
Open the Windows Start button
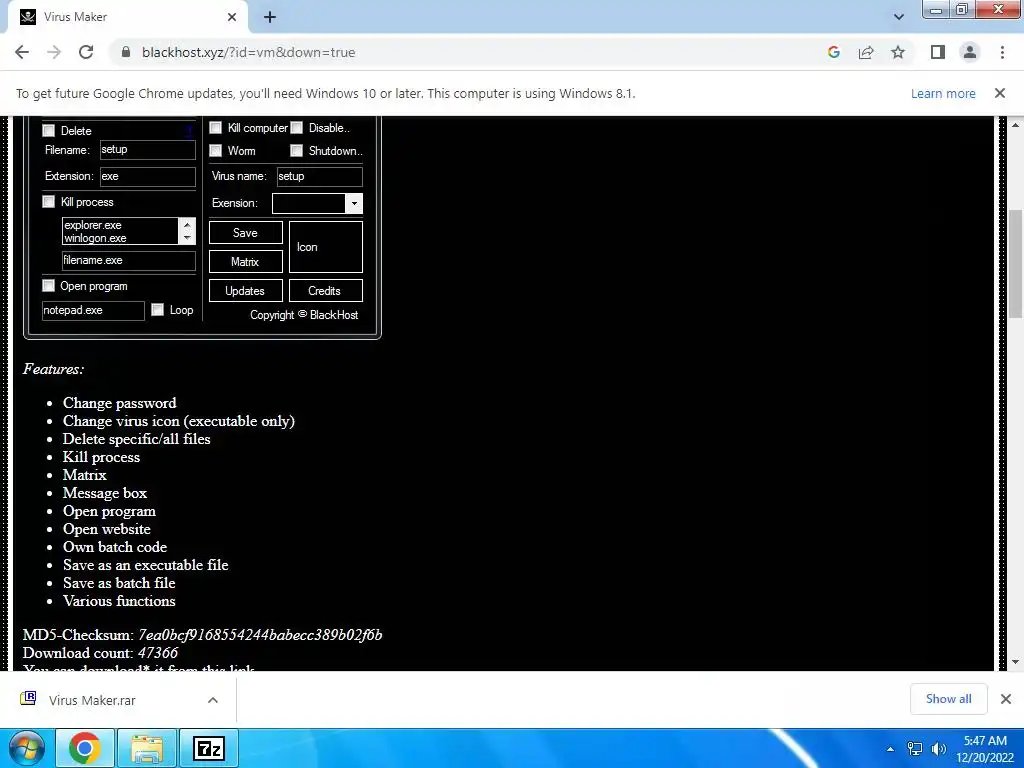tap(26, 748)
